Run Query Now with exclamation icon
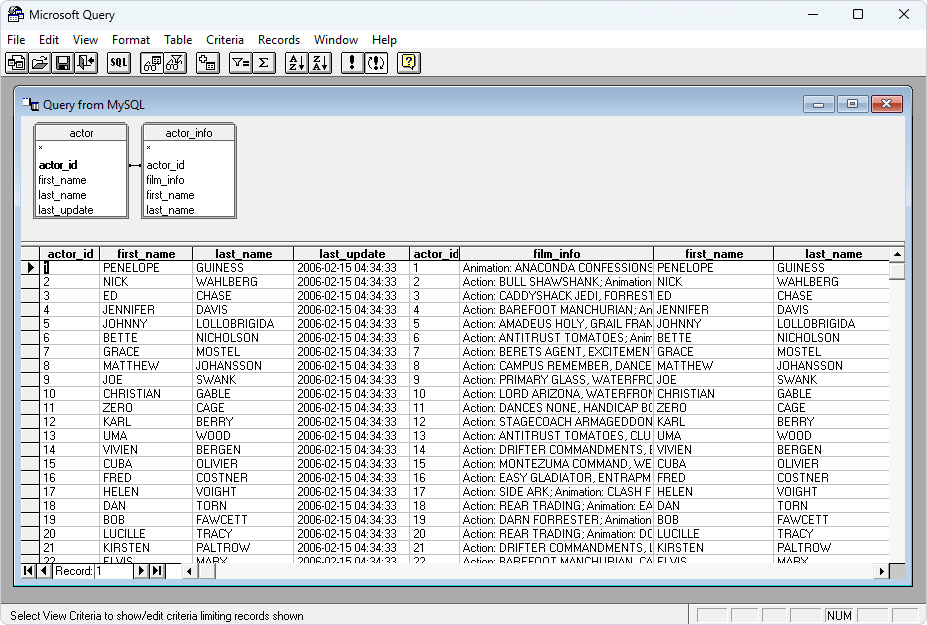The image size is (927, 625). coord(352,63)
